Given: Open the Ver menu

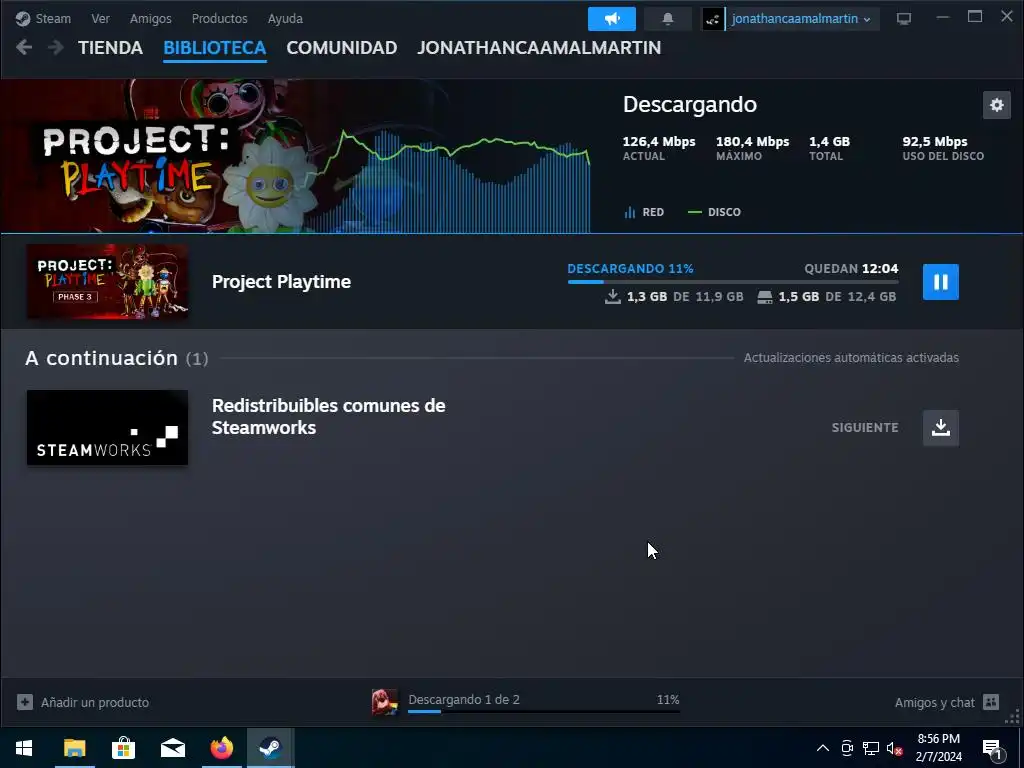Looking at the screenshot, I should pos(101,18).
